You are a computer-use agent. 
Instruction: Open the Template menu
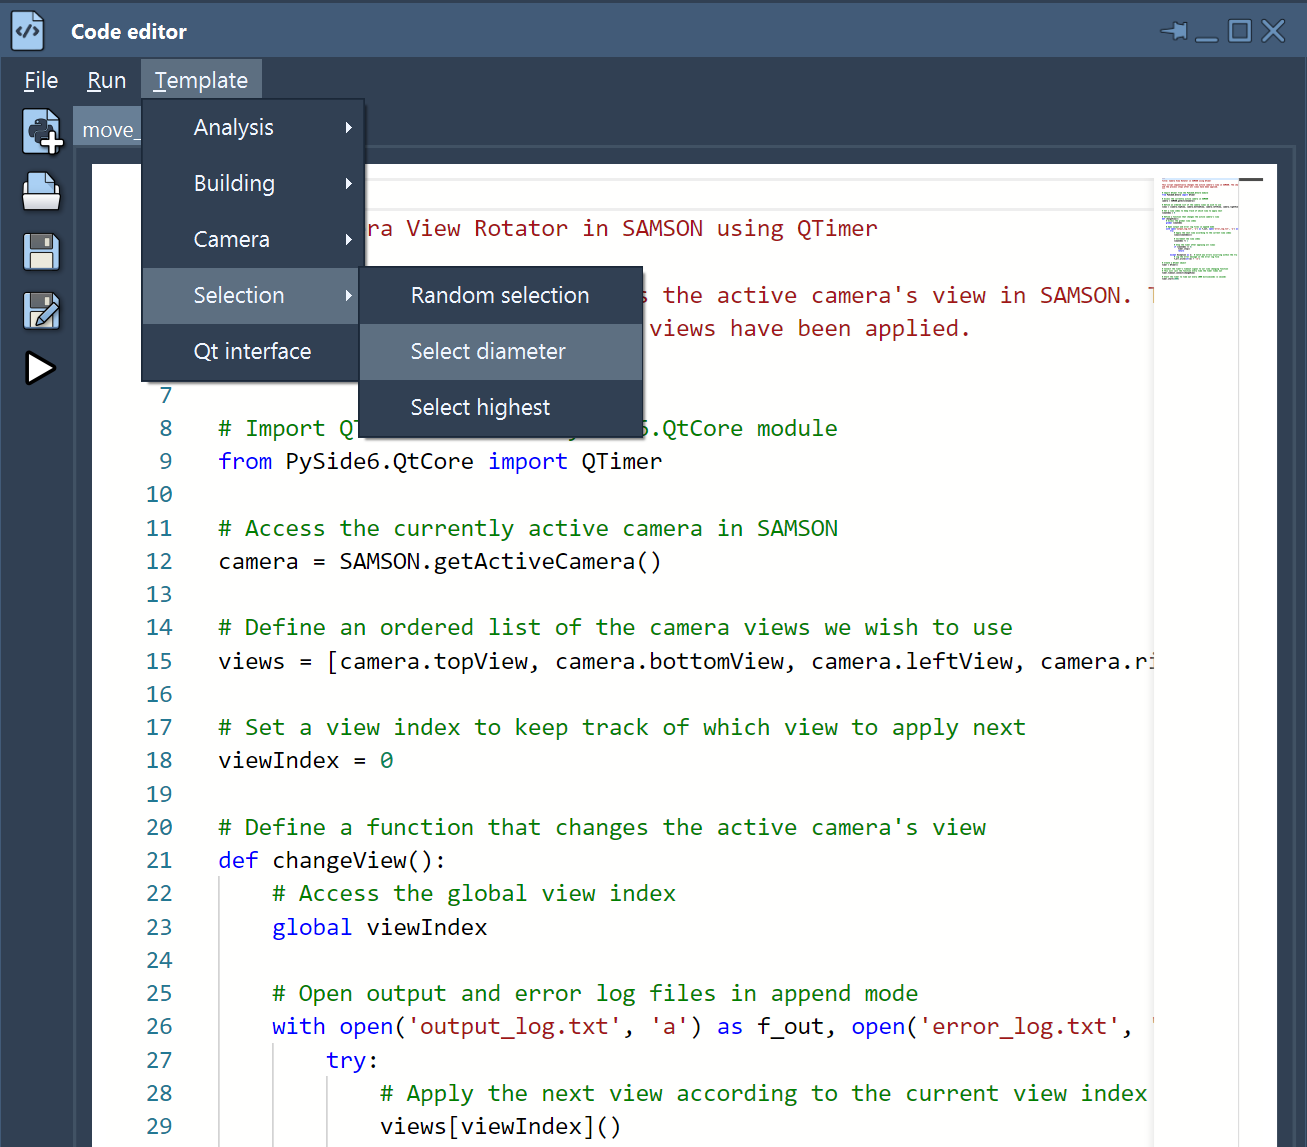pos(200,79)
